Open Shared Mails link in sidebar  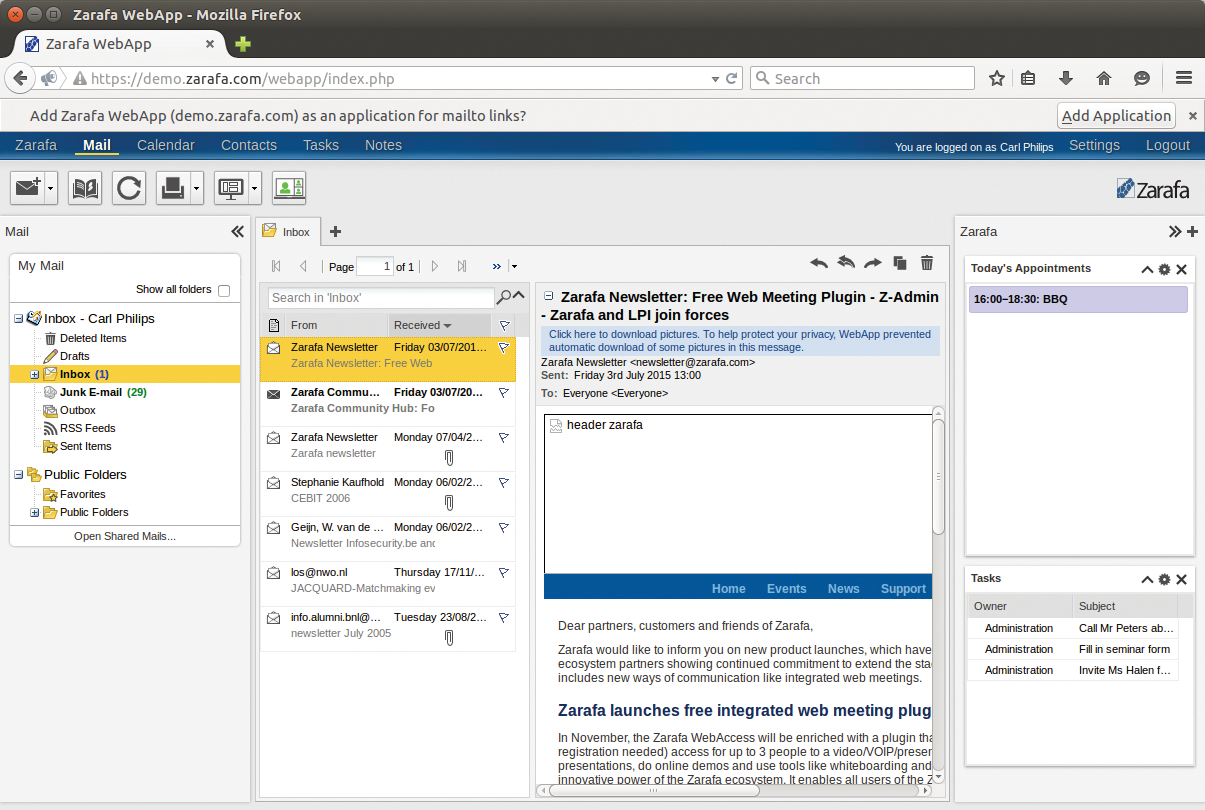(124, 535)
